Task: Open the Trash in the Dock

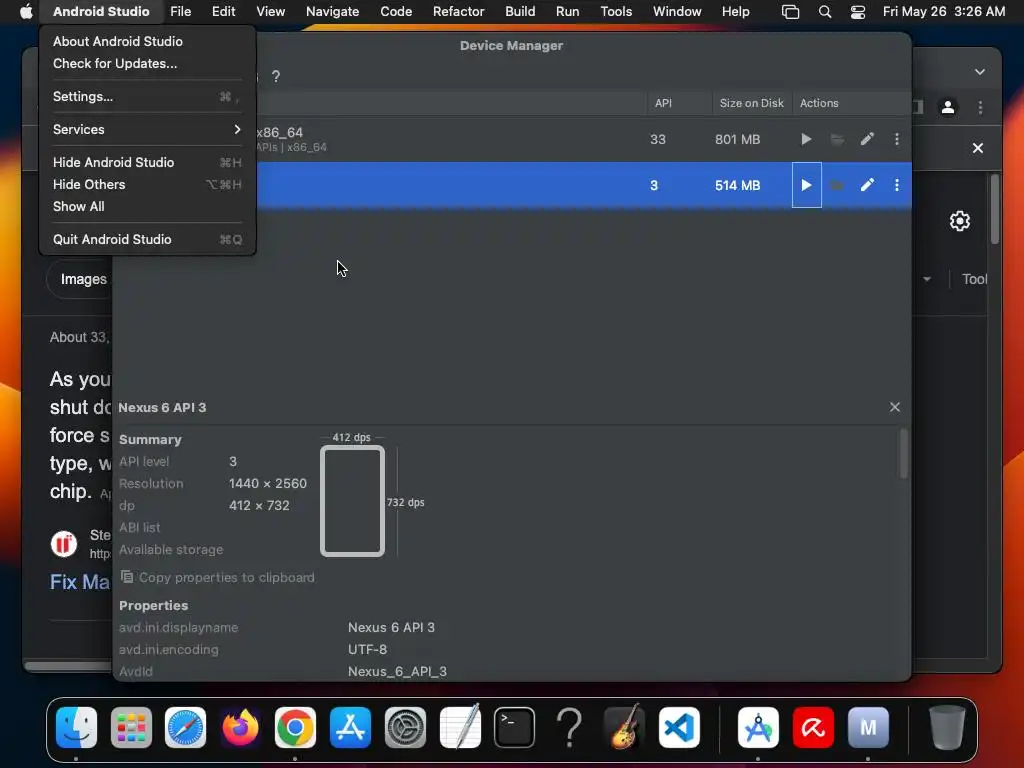Action: click(x=947, y=727)
